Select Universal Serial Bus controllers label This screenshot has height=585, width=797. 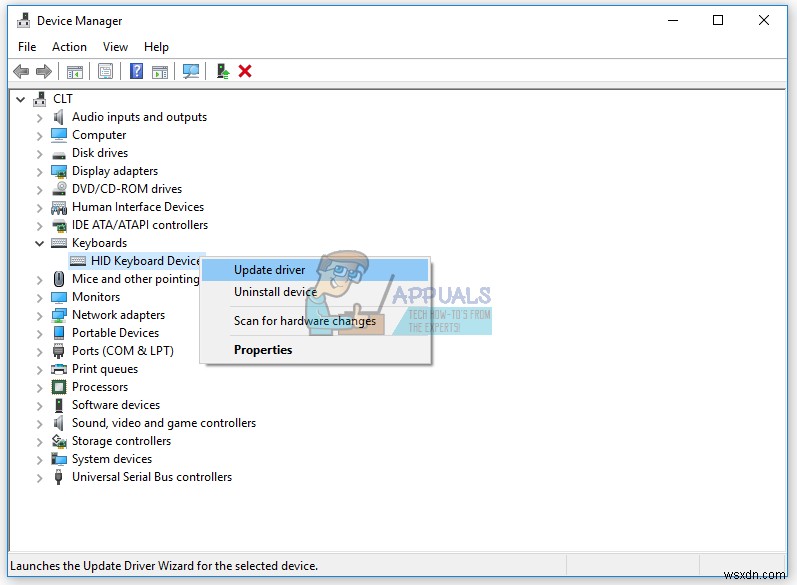tap(151, 477)
